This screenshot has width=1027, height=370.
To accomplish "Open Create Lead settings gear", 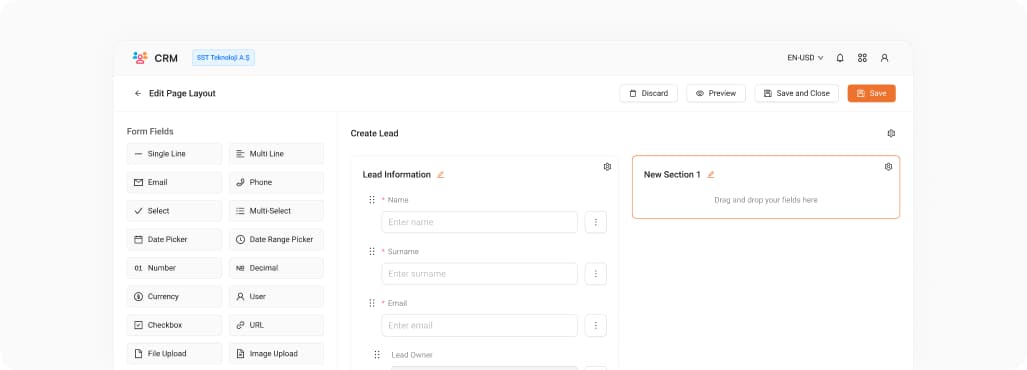I will pyautogui.click(x=891, y=134).
